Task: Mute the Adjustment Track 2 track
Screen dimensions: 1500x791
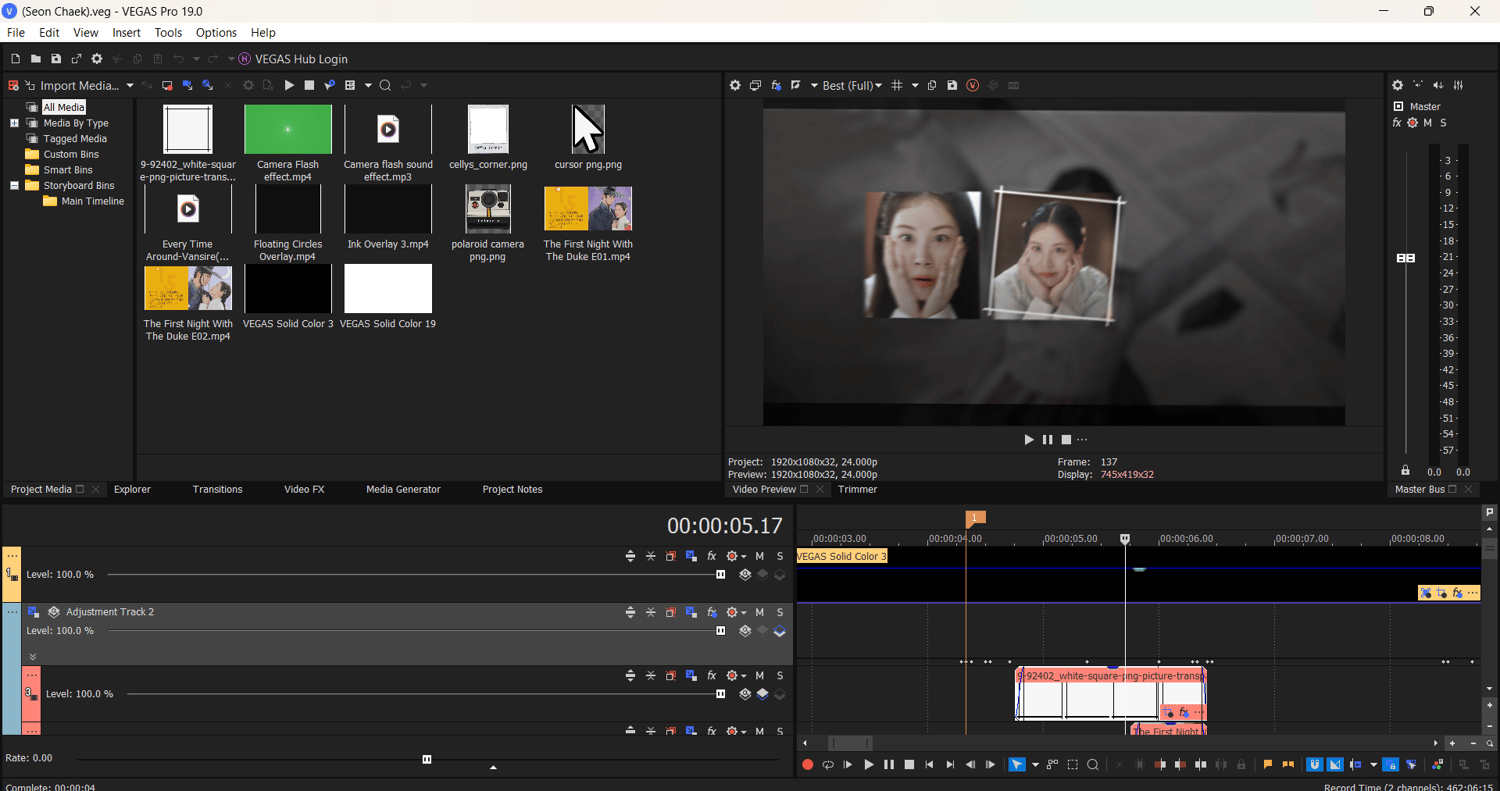Action: click(x=760, y=612)
